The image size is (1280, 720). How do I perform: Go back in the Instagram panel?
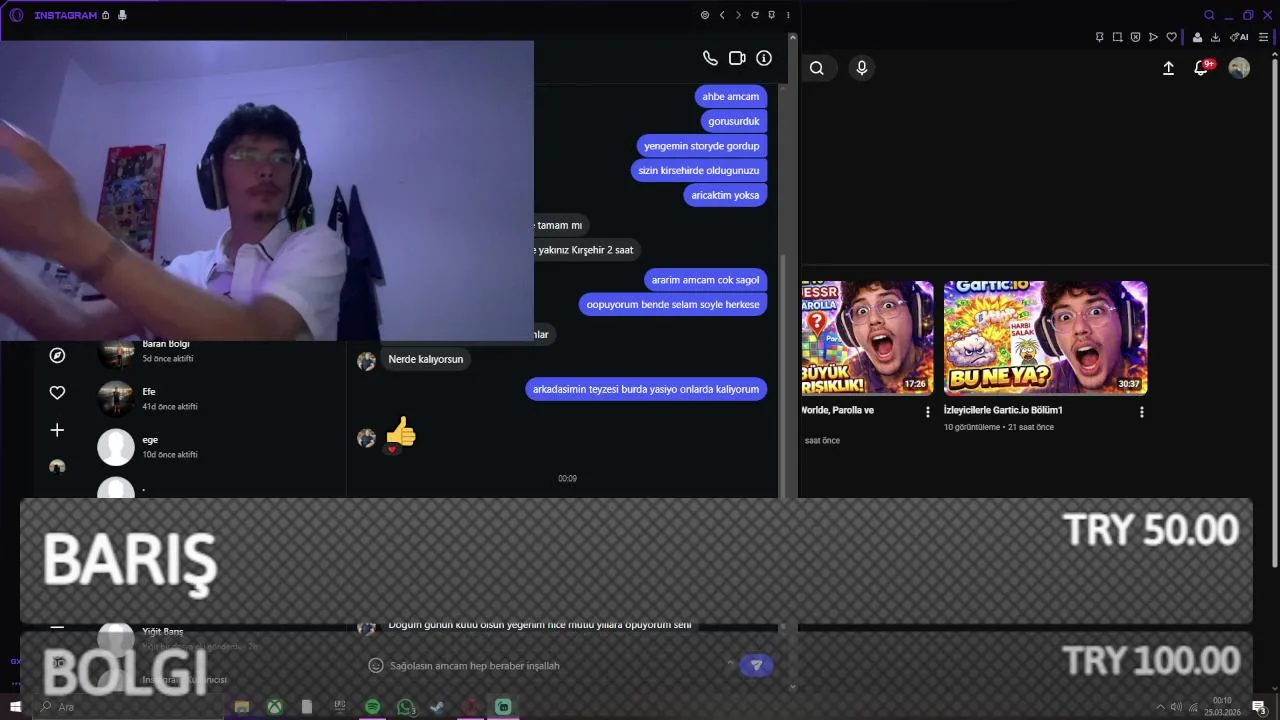pyautogui.click(x=722, y=15)
